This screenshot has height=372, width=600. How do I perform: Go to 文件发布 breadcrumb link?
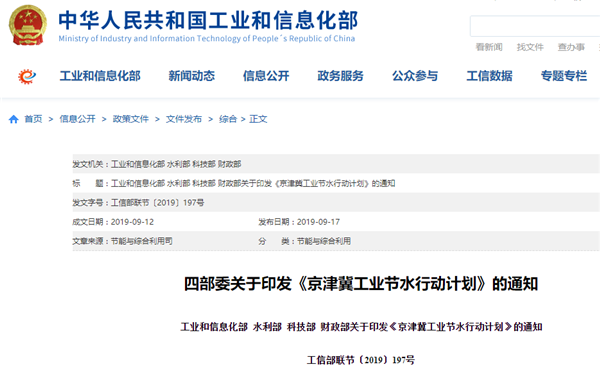(184, 119)
